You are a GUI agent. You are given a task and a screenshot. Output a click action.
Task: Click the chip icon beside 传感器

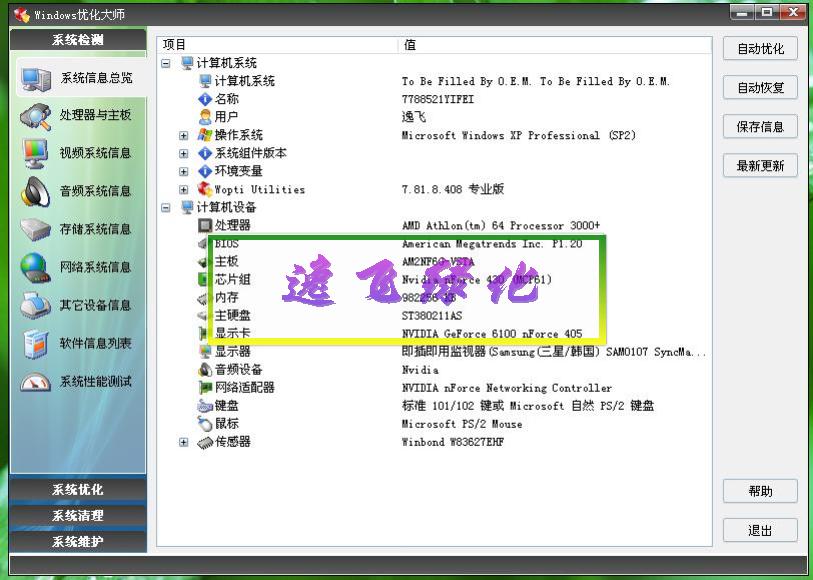tap(205, 442)
